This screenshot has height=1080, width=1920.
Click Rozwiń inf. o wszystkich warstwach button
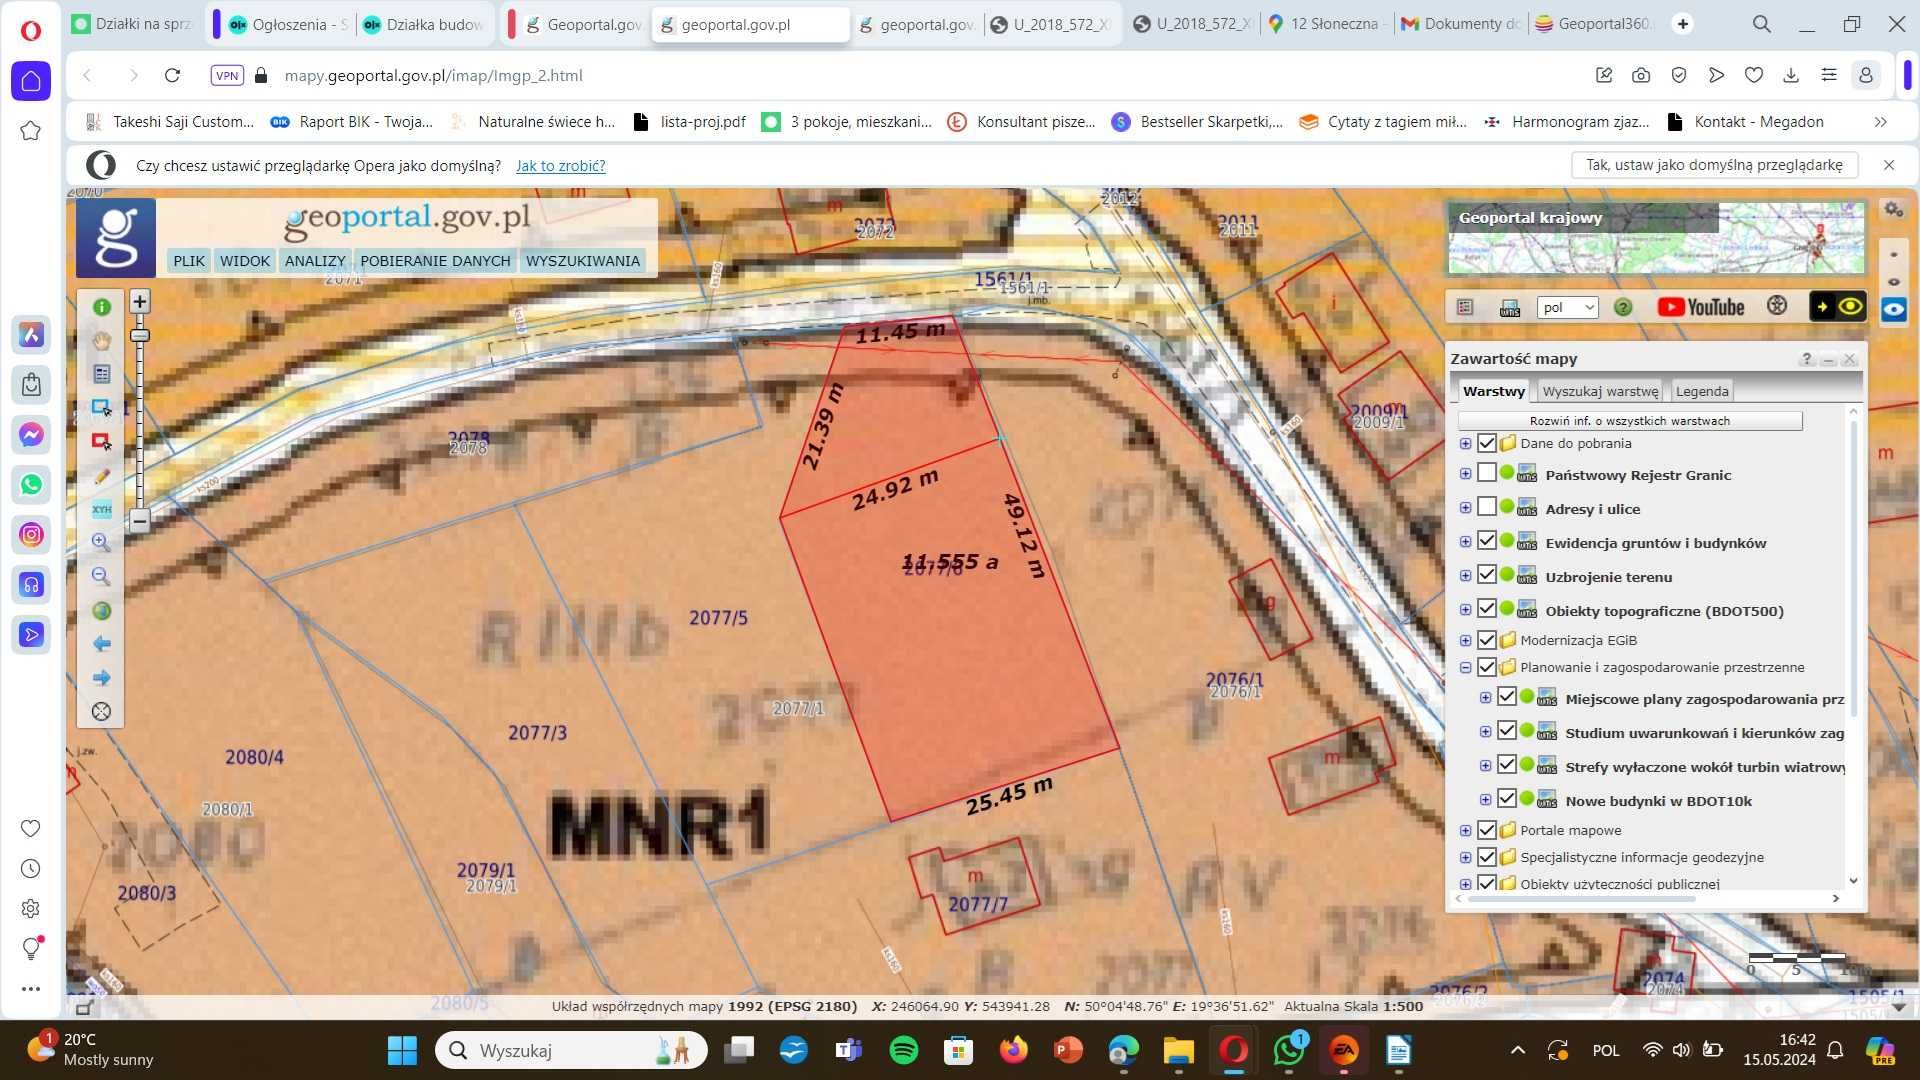[x=1630, y=421]
